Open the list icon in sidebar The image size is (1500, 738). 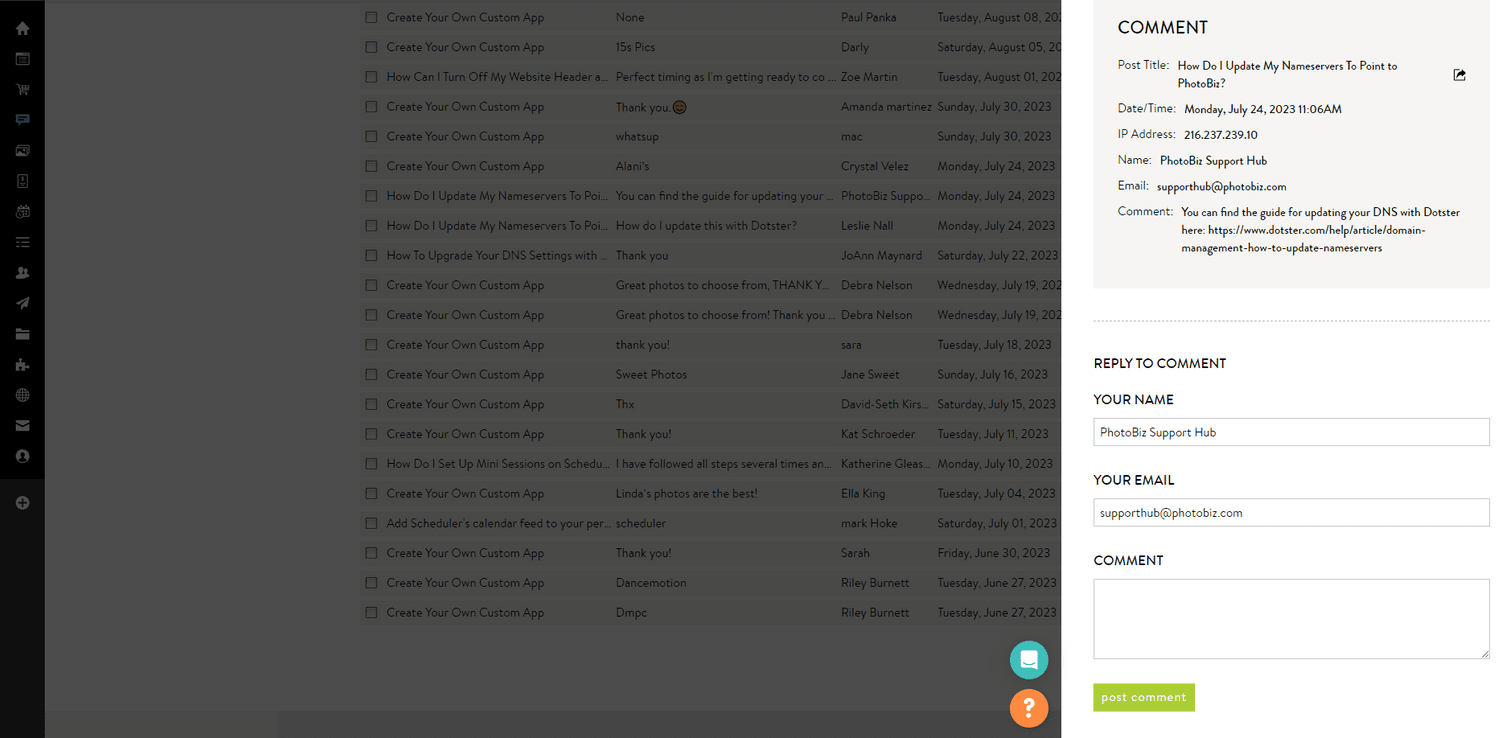point(22,242)
